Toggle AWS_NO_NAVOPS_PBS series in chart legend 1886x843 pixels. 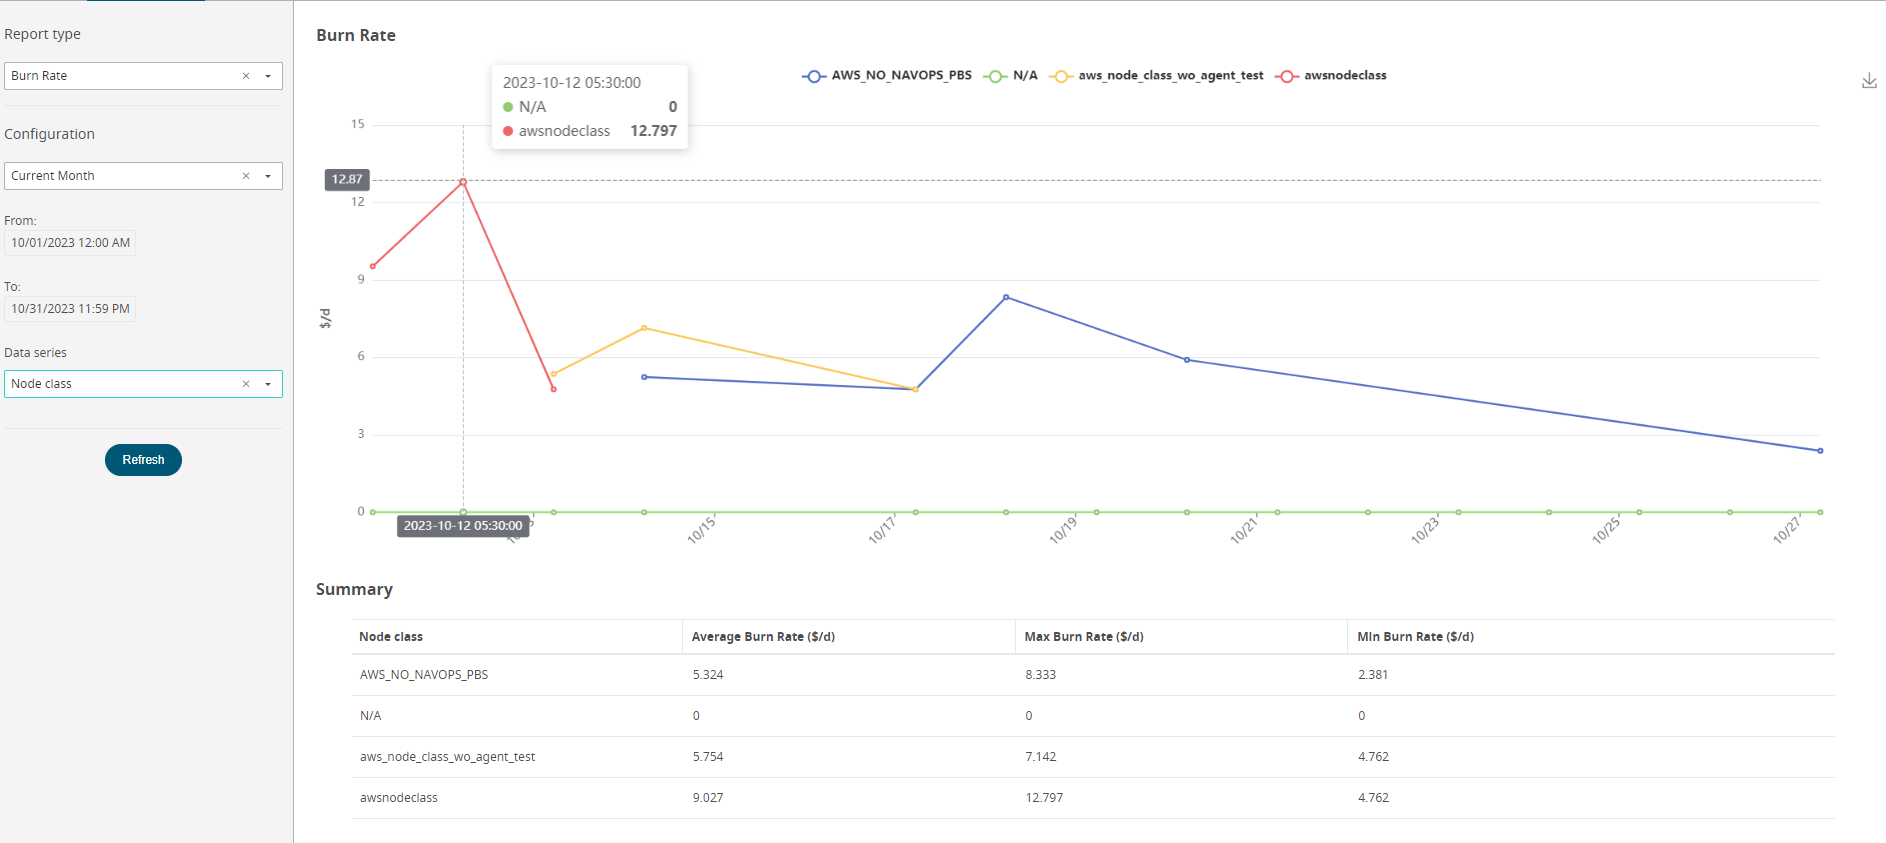click(x=887, y=76)
